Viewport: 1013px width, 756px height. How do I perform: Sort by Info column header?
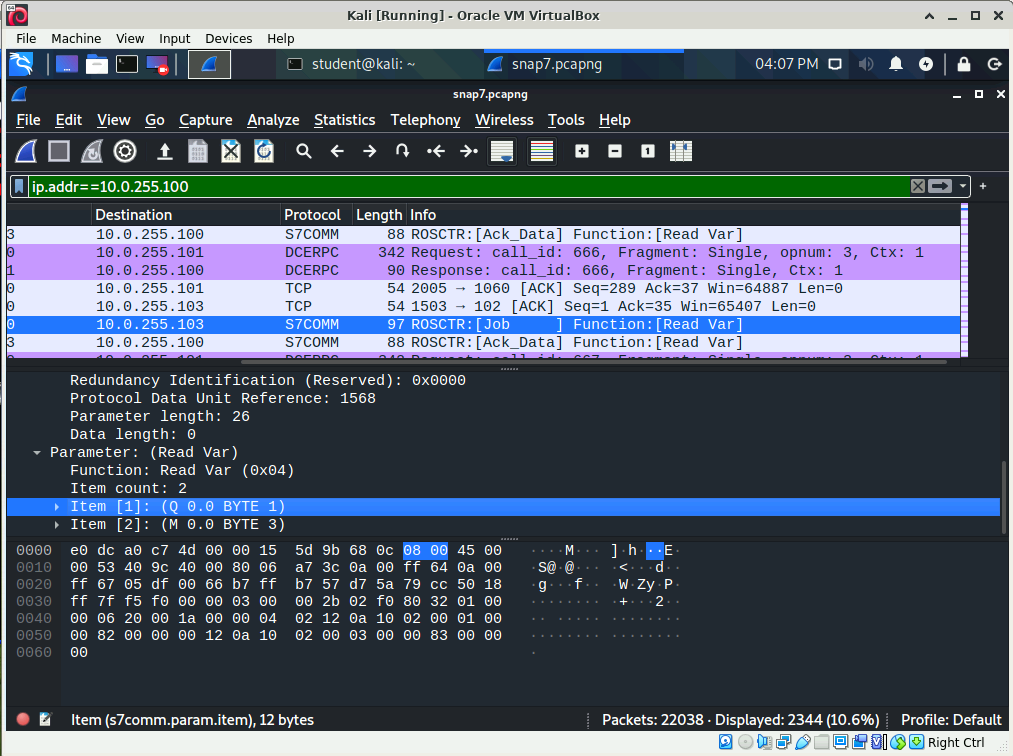684,215
